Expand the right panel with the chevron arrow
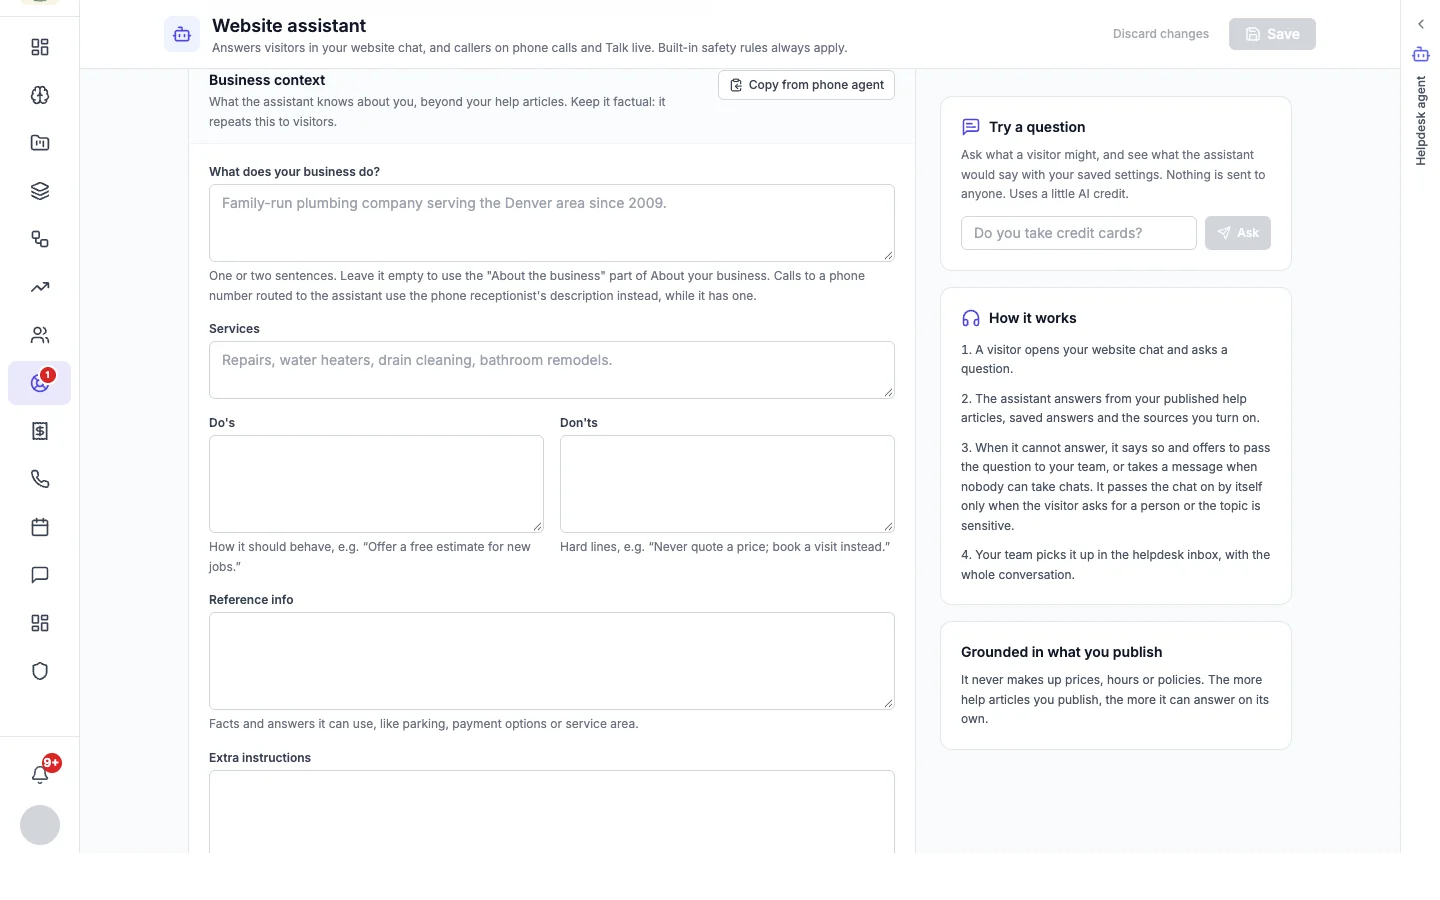Viewport: 1440px width, 900px height. [x=1421, y=24]
